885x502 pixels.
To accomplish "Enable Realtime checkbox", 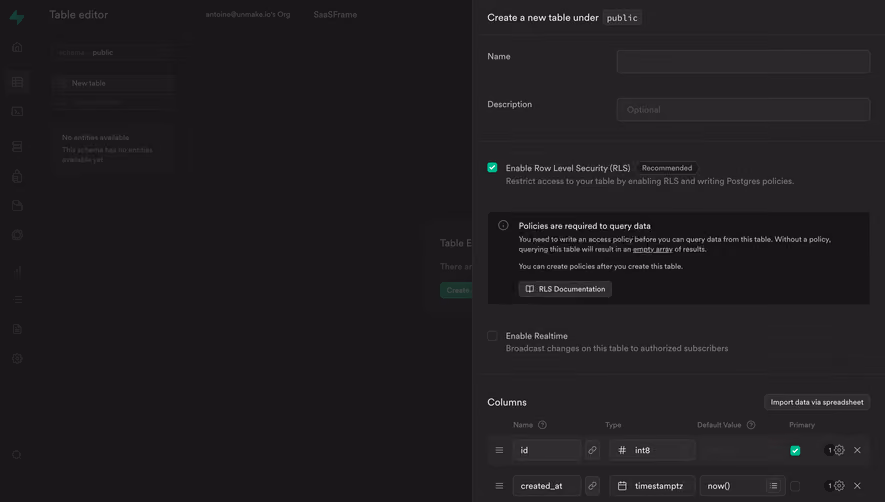I will [x=492, y=336].
